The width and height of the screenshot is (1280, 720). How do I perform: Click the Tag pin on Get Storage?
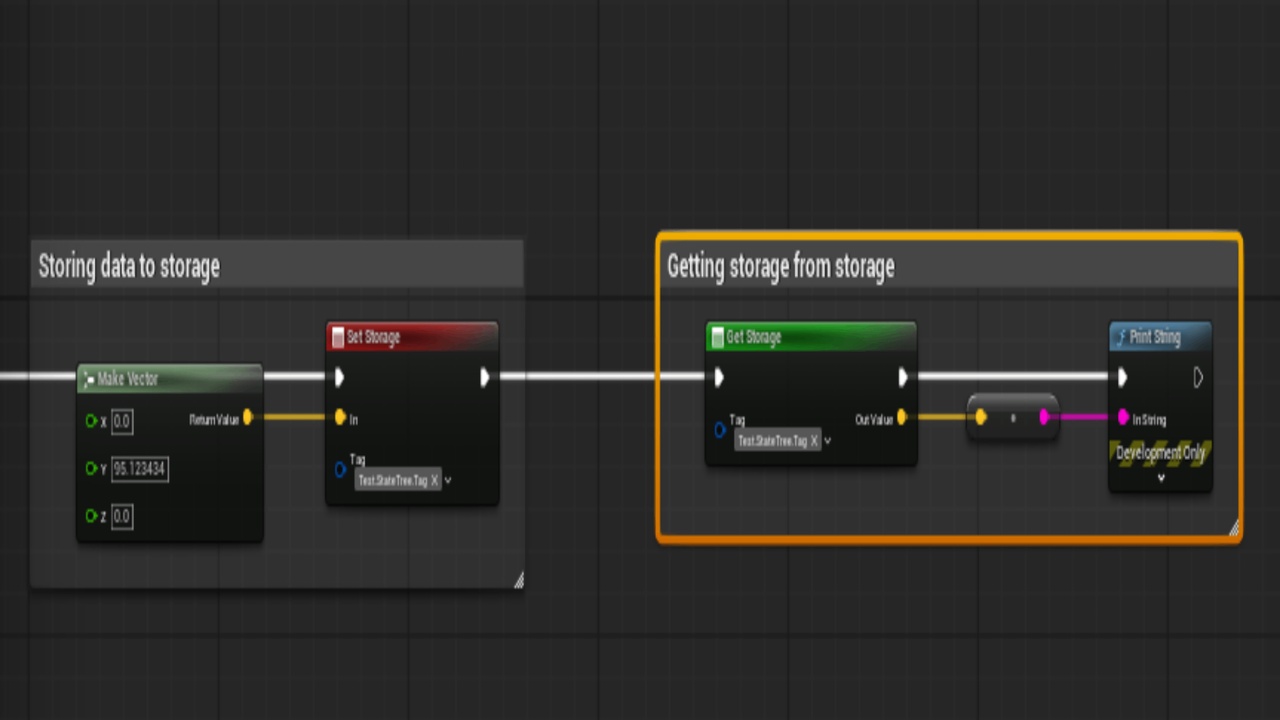720,430
